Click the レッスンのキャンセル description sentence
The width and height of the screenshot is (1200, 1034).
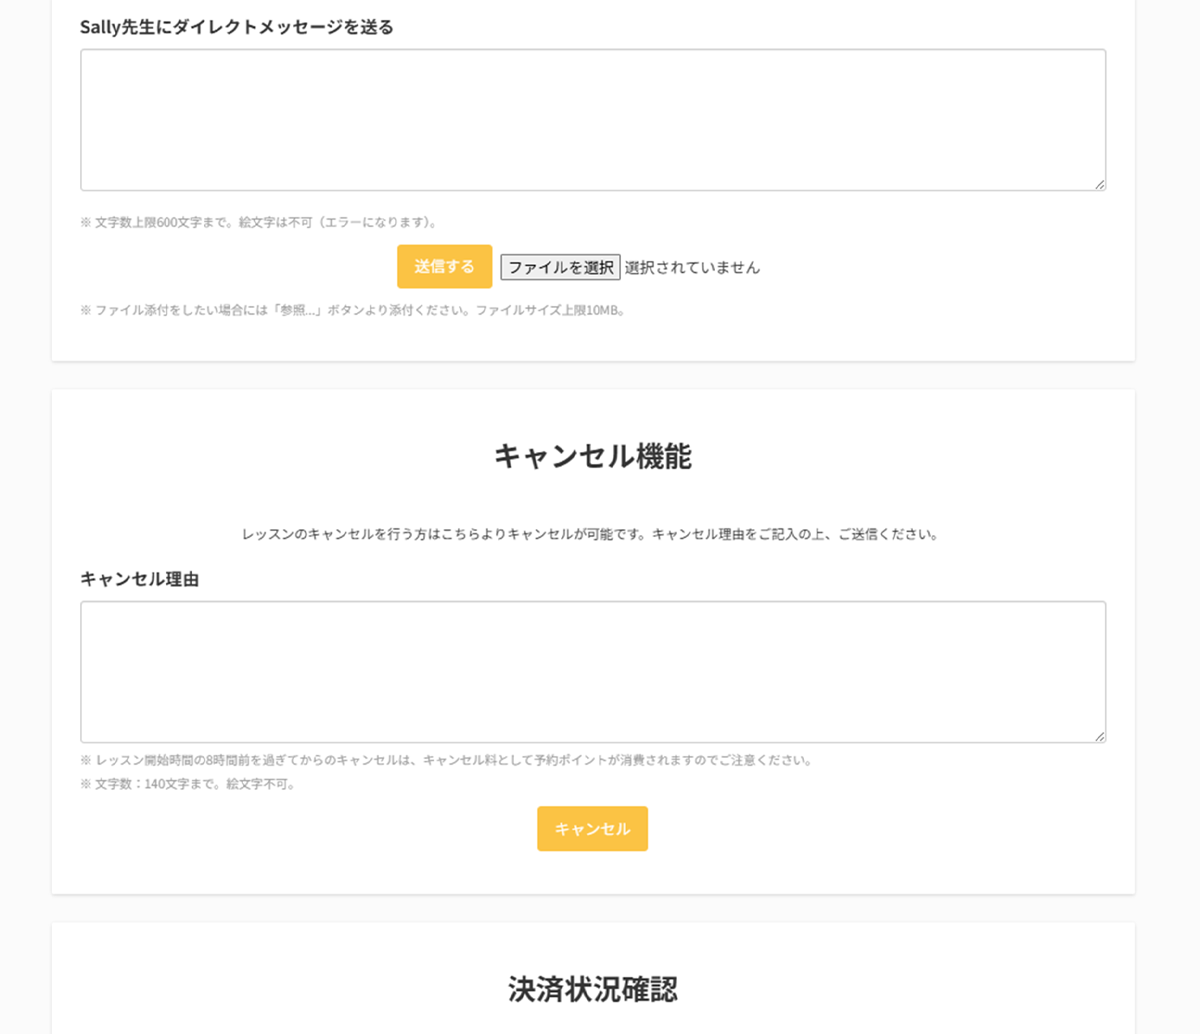pos(445,534)
